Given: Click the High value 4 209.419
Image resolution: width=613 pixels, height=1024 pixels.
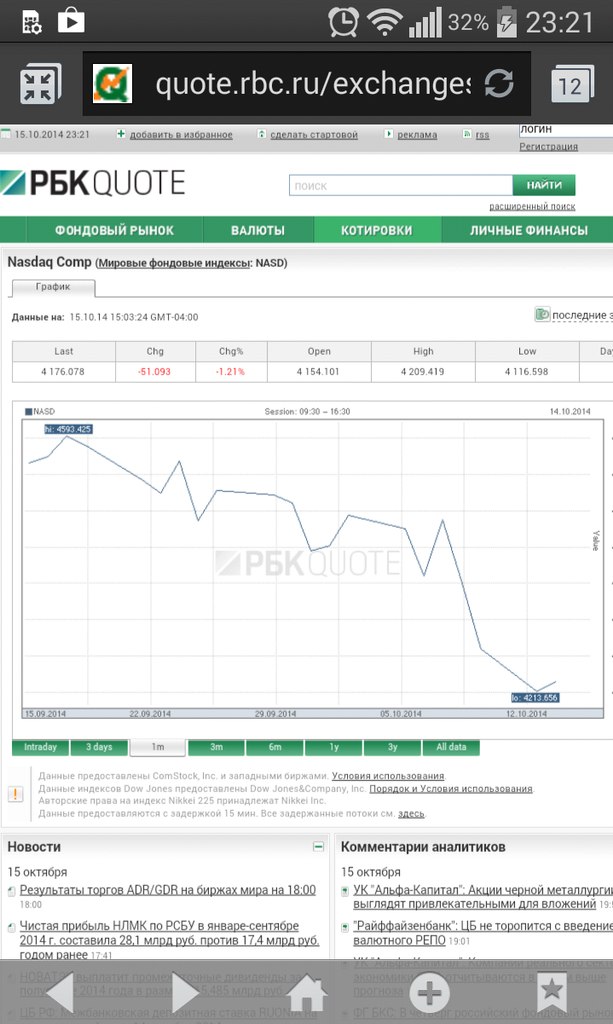Looking at the screenshot, I should tap(422, 372).
